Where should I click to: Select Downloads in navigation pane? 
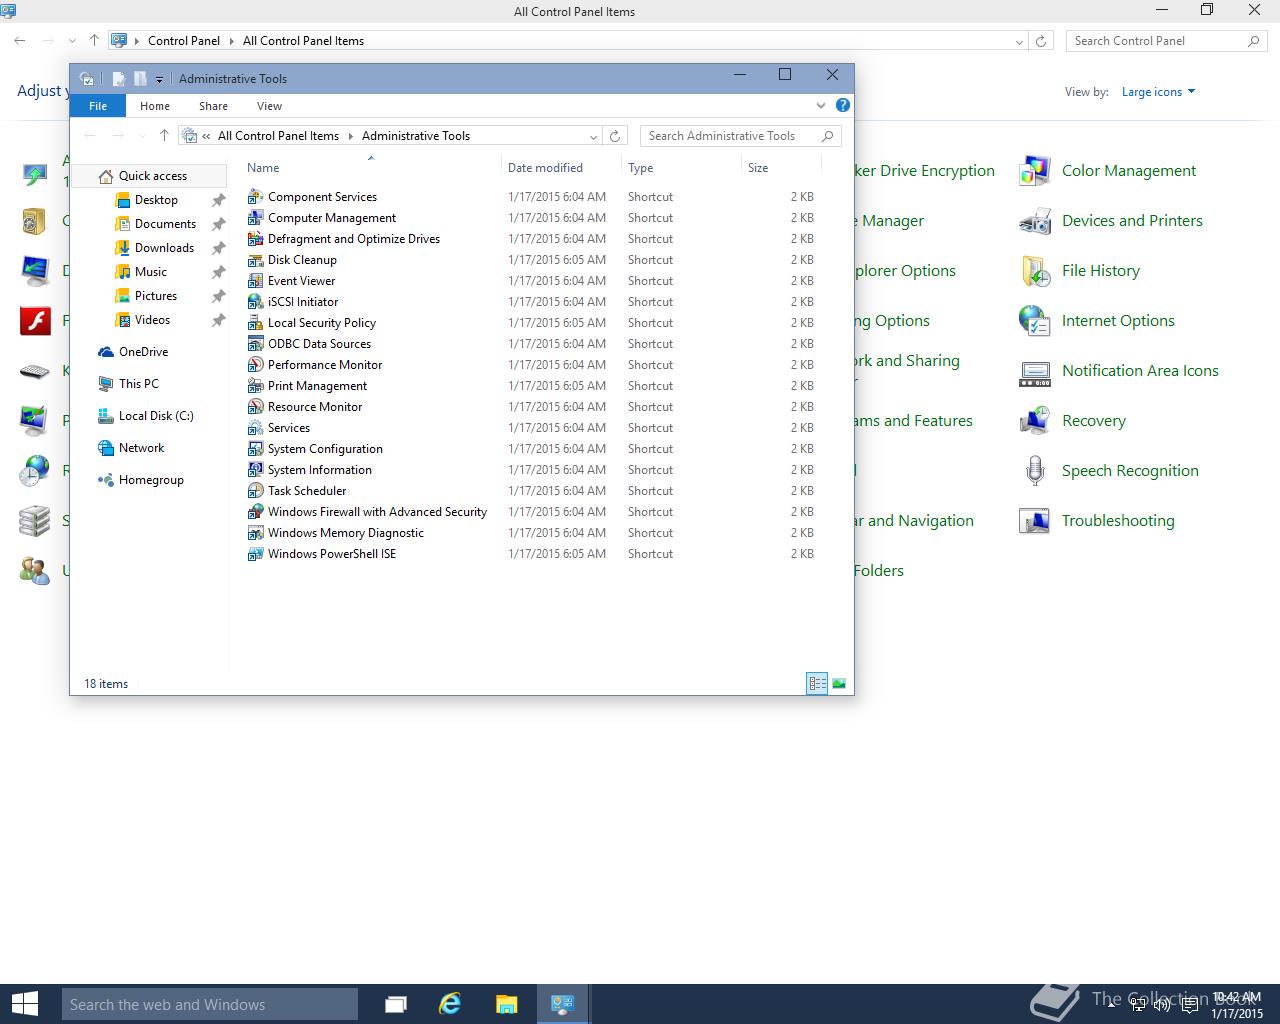point(164,248)
